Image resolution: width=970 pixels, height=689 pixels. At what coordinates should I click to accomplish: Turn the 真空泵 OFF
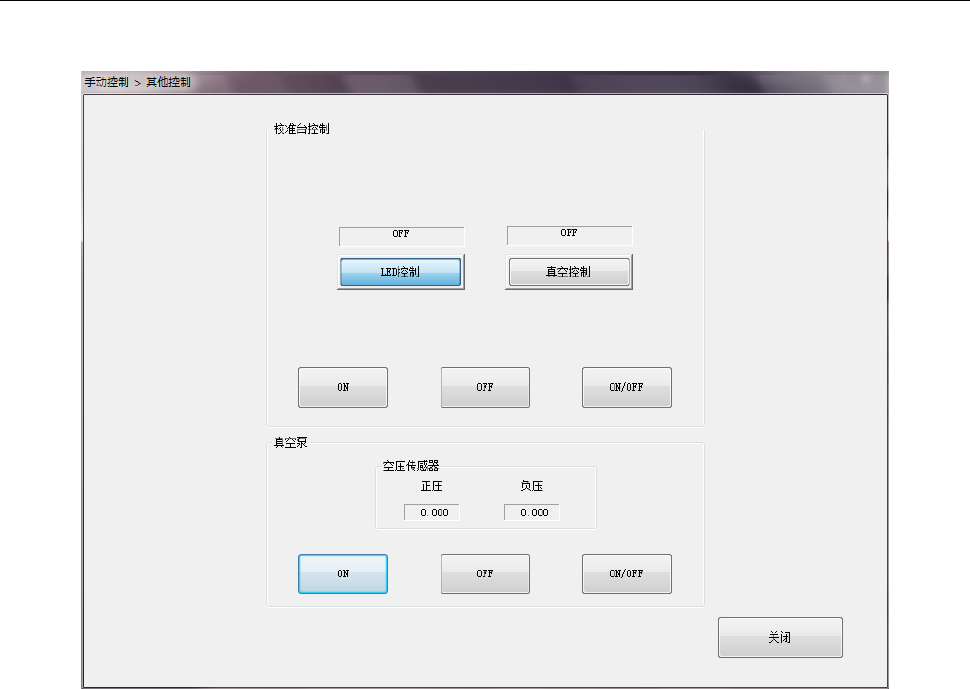point(485,574)
